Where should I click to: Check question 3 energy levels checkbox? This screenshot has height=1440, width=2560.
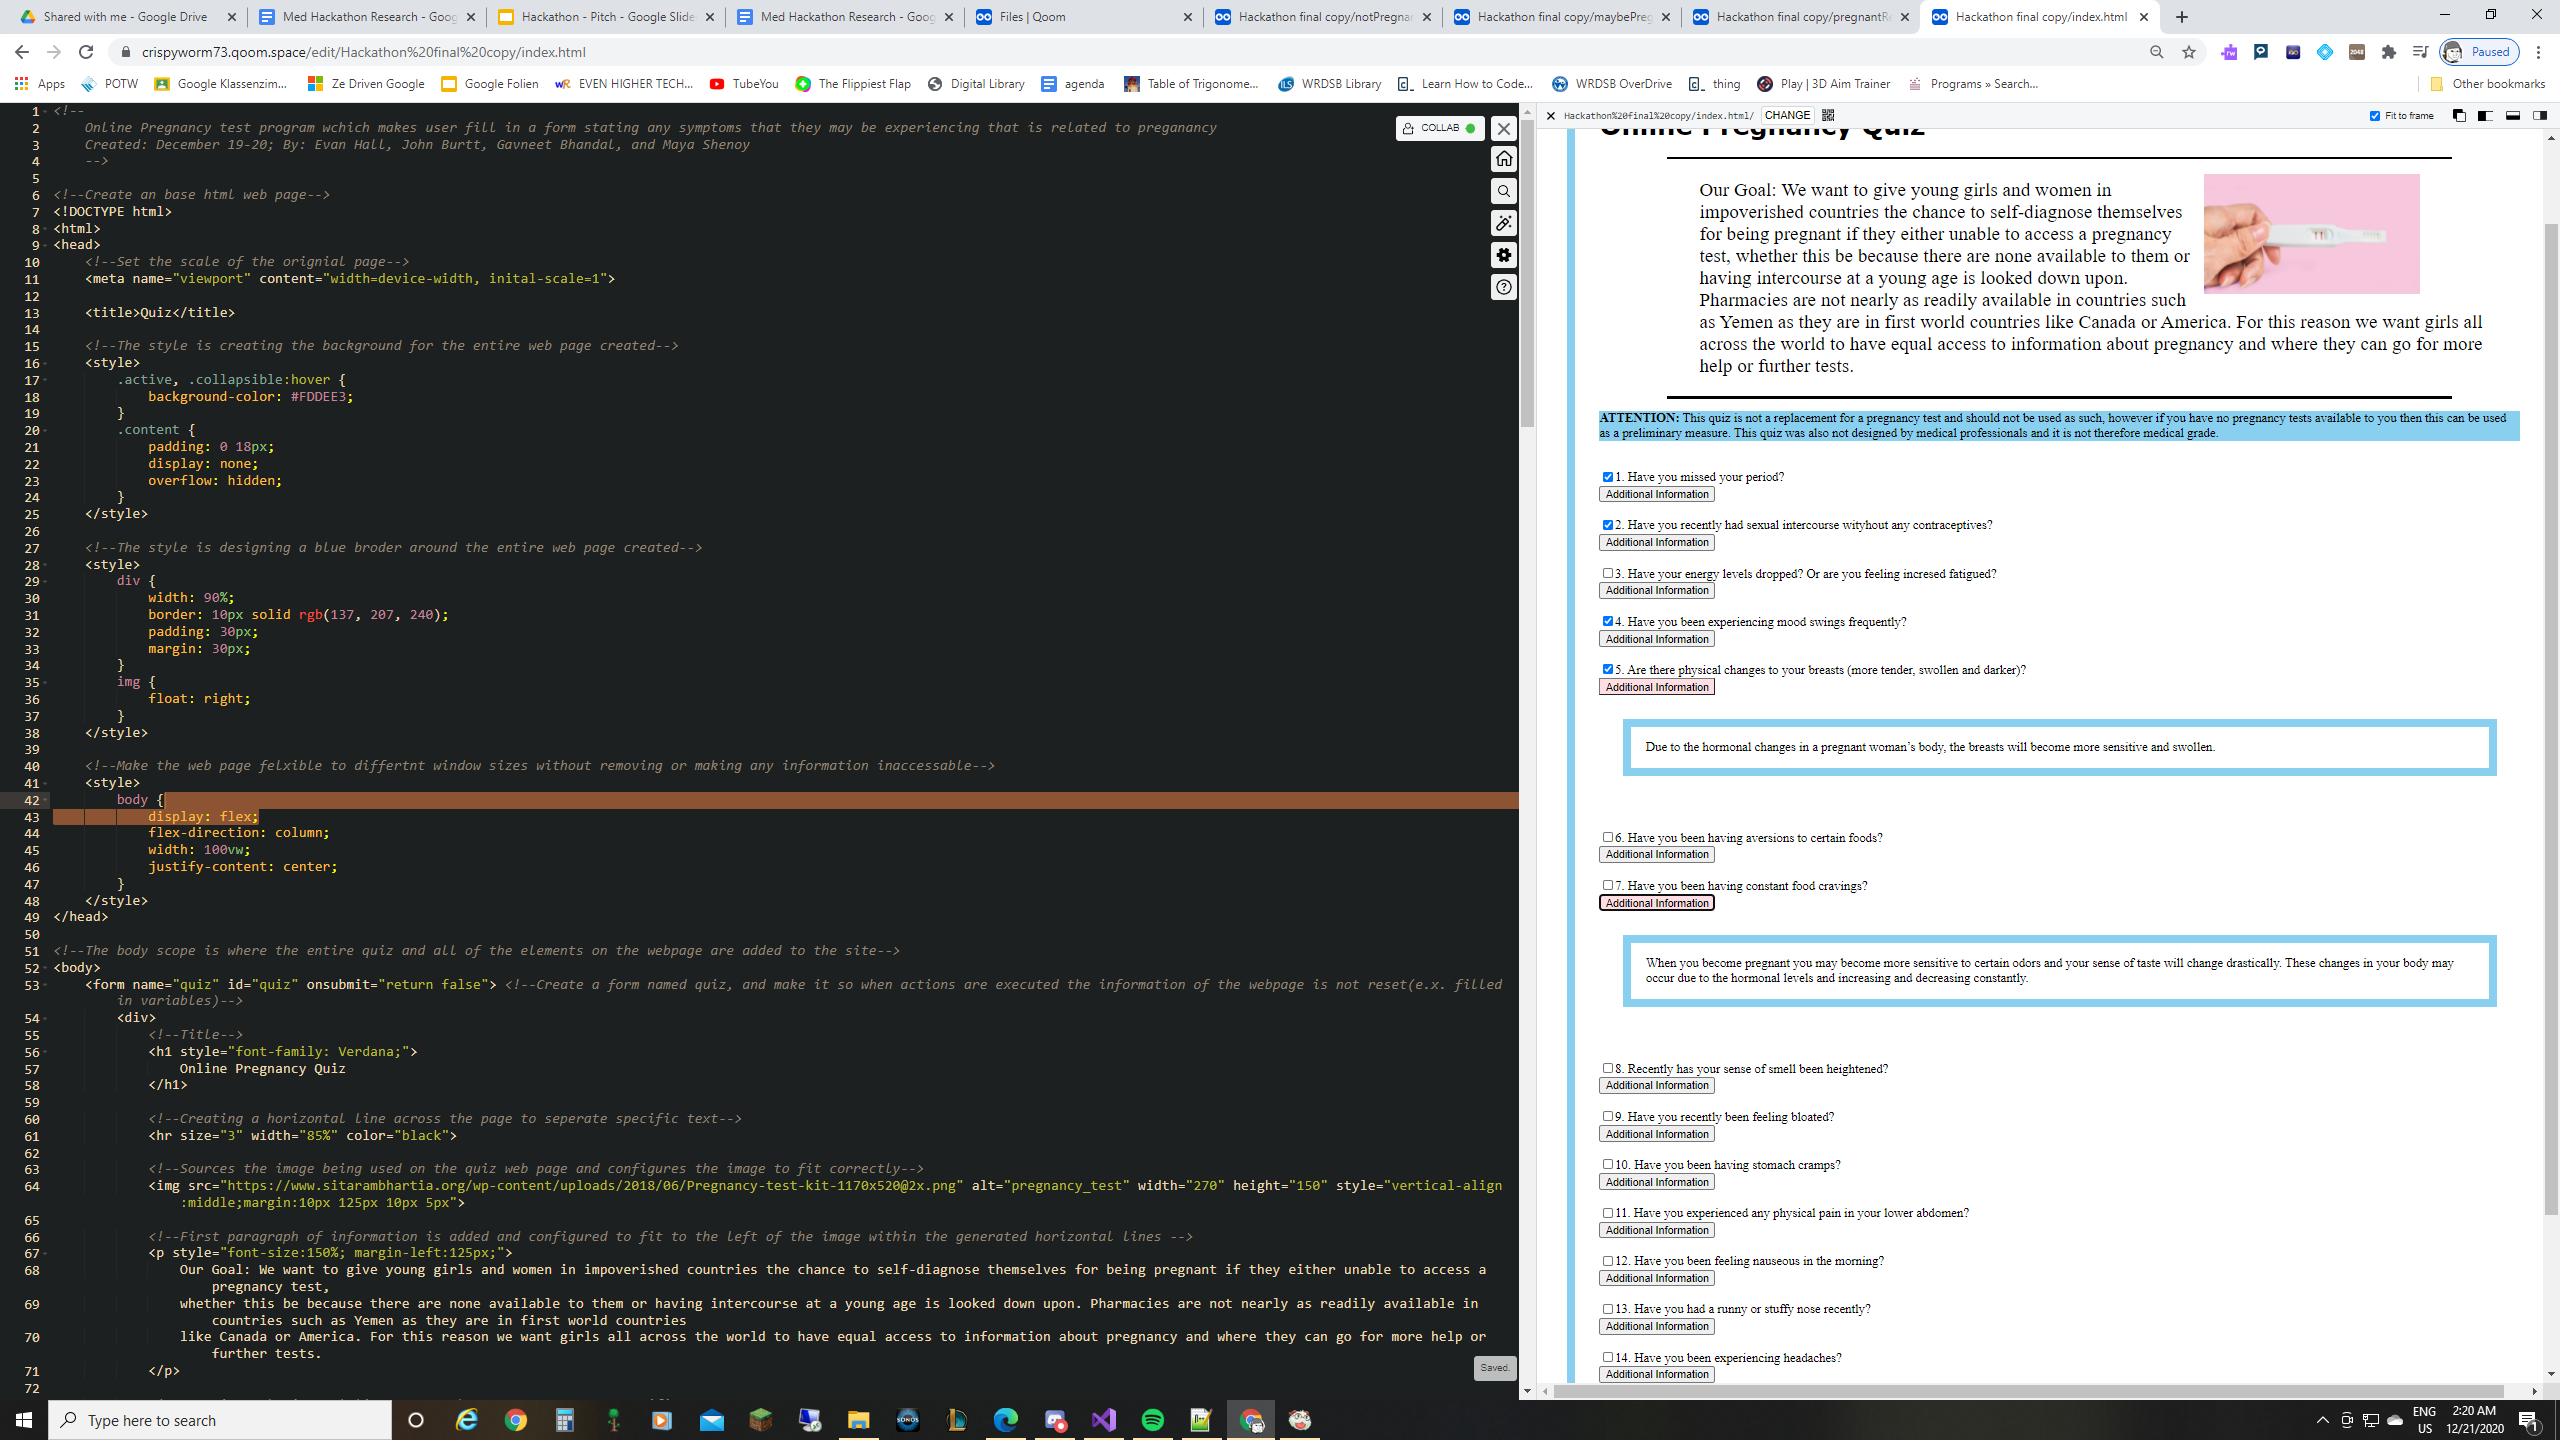1608,573
